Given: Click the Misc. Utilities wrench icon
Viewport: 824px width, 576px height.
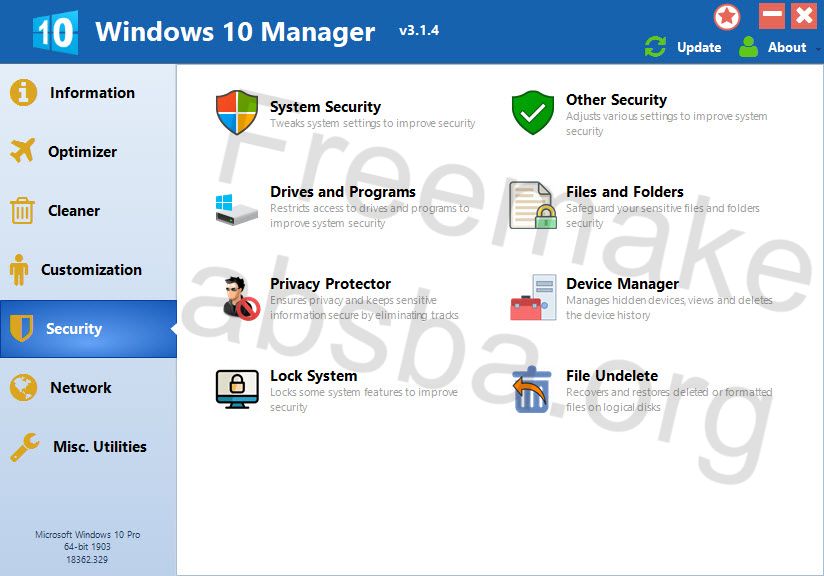Looking at the screenshot, I should tap(24, 447).
